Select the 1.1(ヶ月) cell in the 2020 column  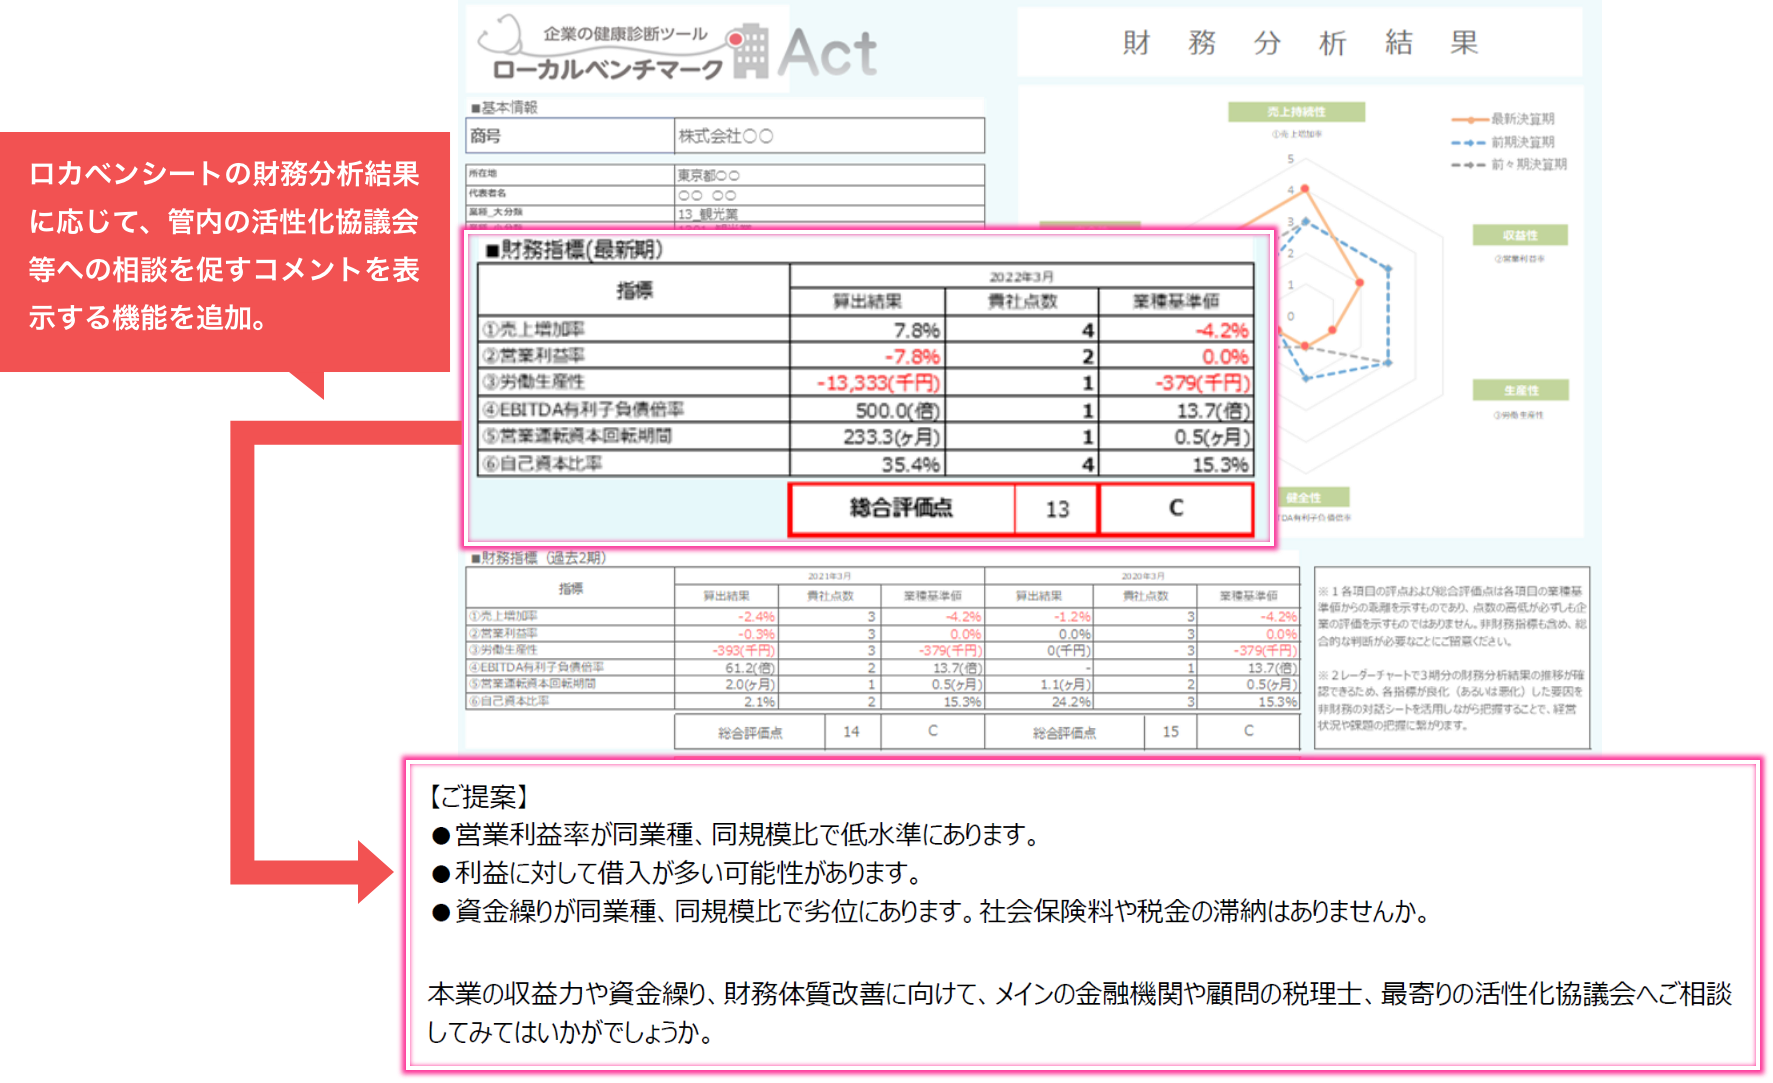pyautogui.click(x=1039, y=684)
